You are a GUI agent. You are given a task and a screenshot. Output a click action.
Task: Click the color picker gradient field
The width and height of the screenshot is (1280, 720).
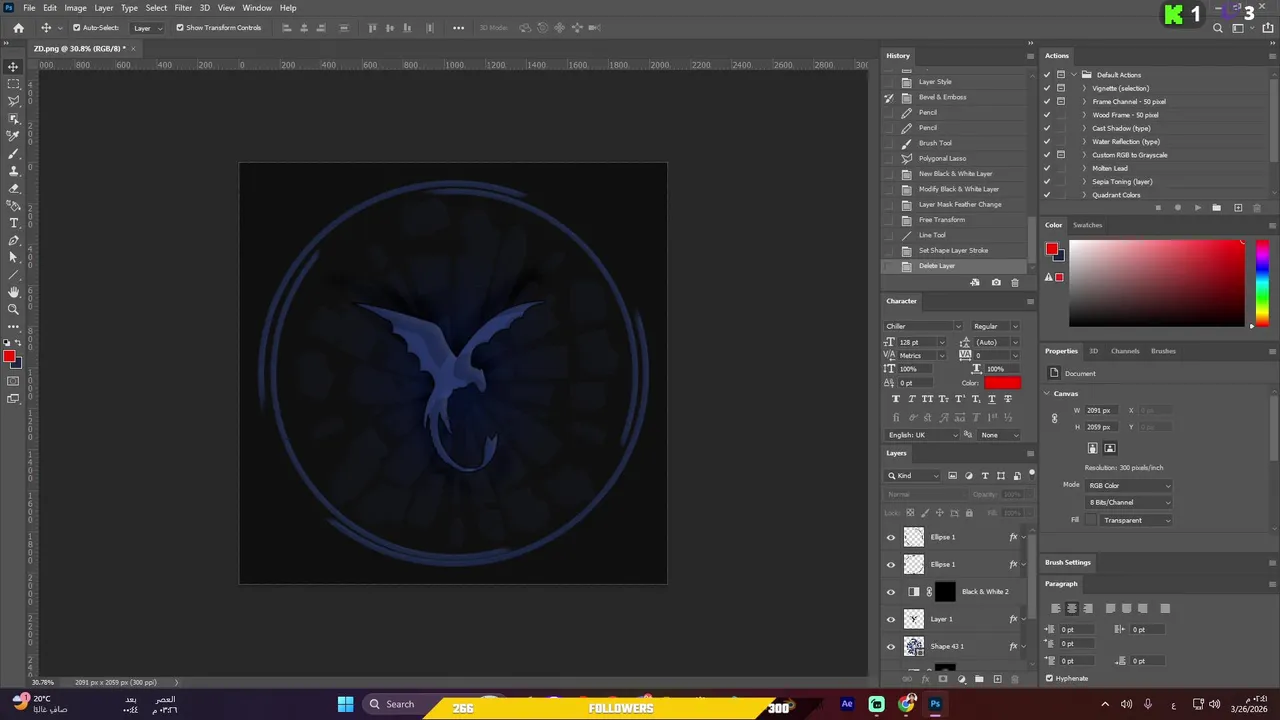pyautogui.click(x=1157, y=283)
